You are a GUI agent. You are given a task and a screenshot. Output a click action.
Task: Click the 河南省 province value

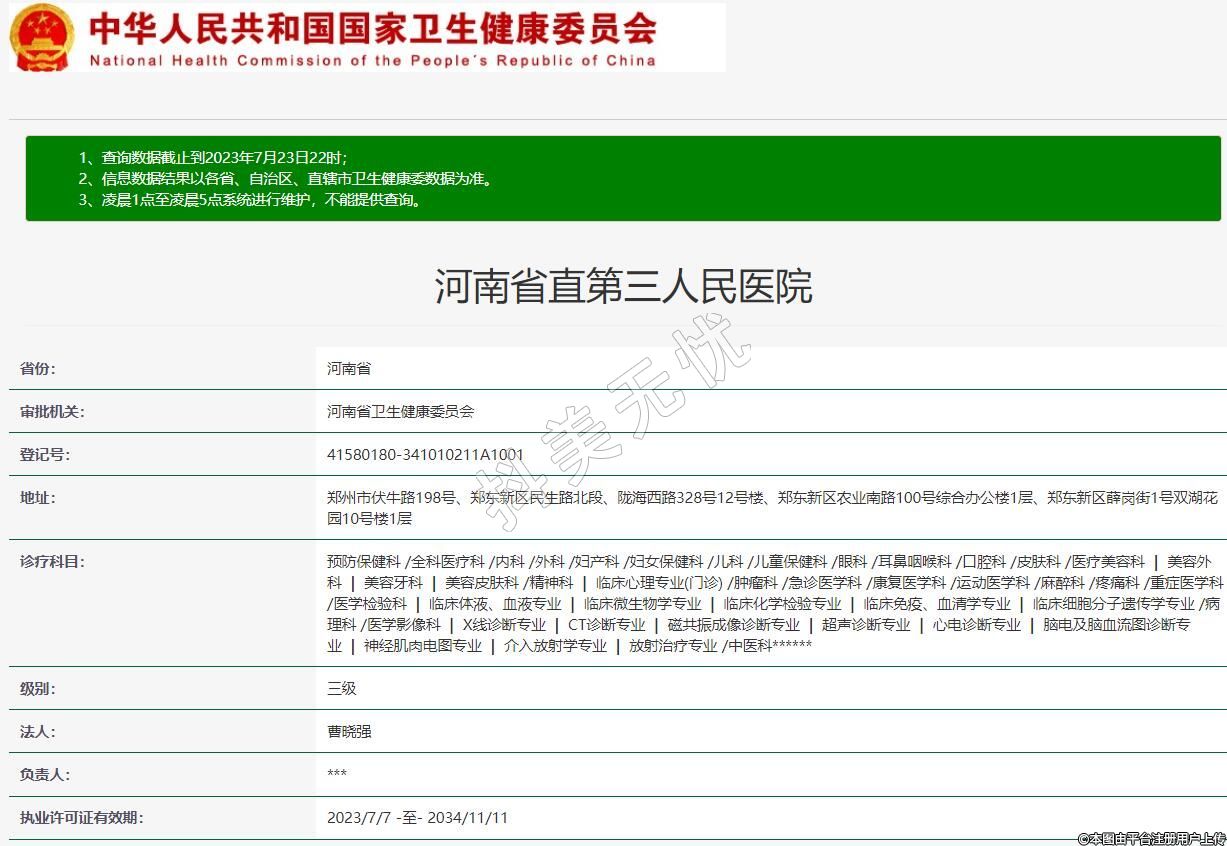349,368
